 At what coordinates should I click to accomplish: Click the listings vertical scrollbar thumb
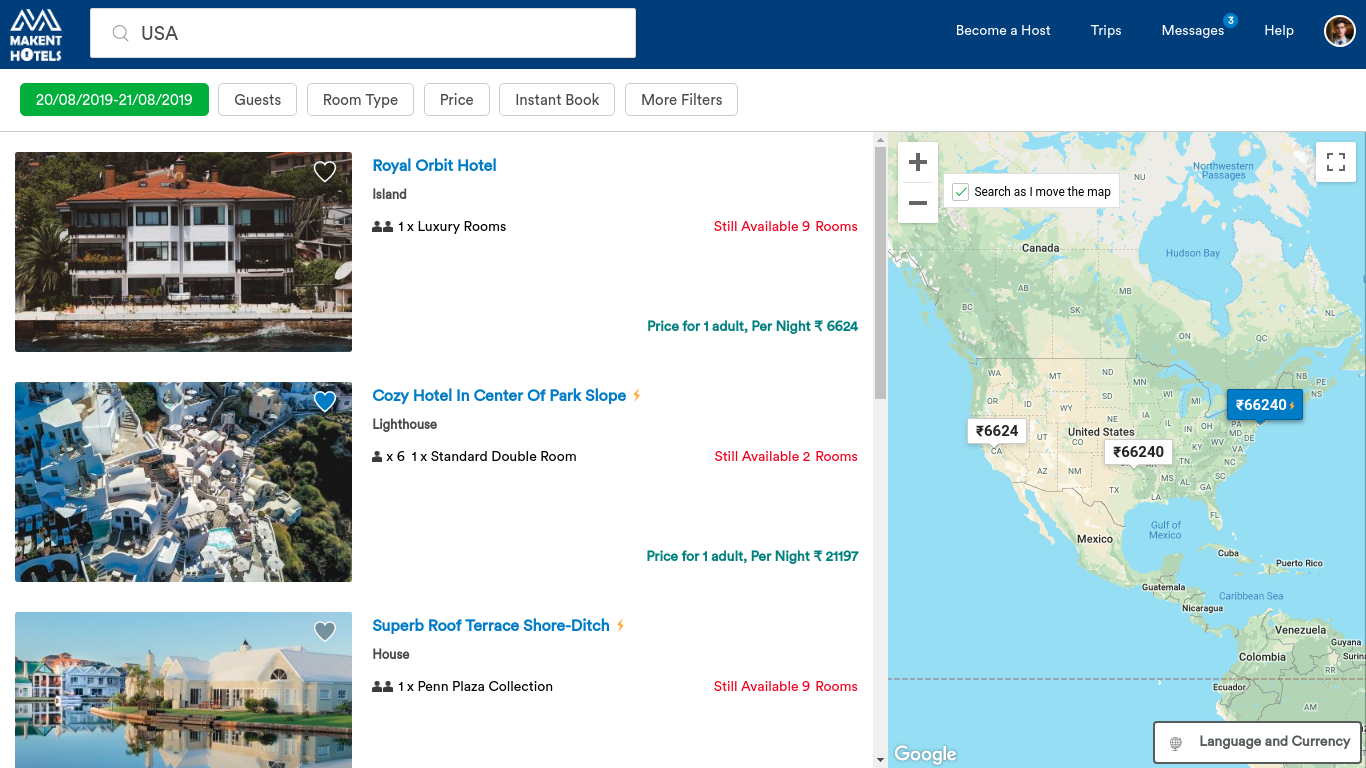pyautogui.click(x=881, y=272)
